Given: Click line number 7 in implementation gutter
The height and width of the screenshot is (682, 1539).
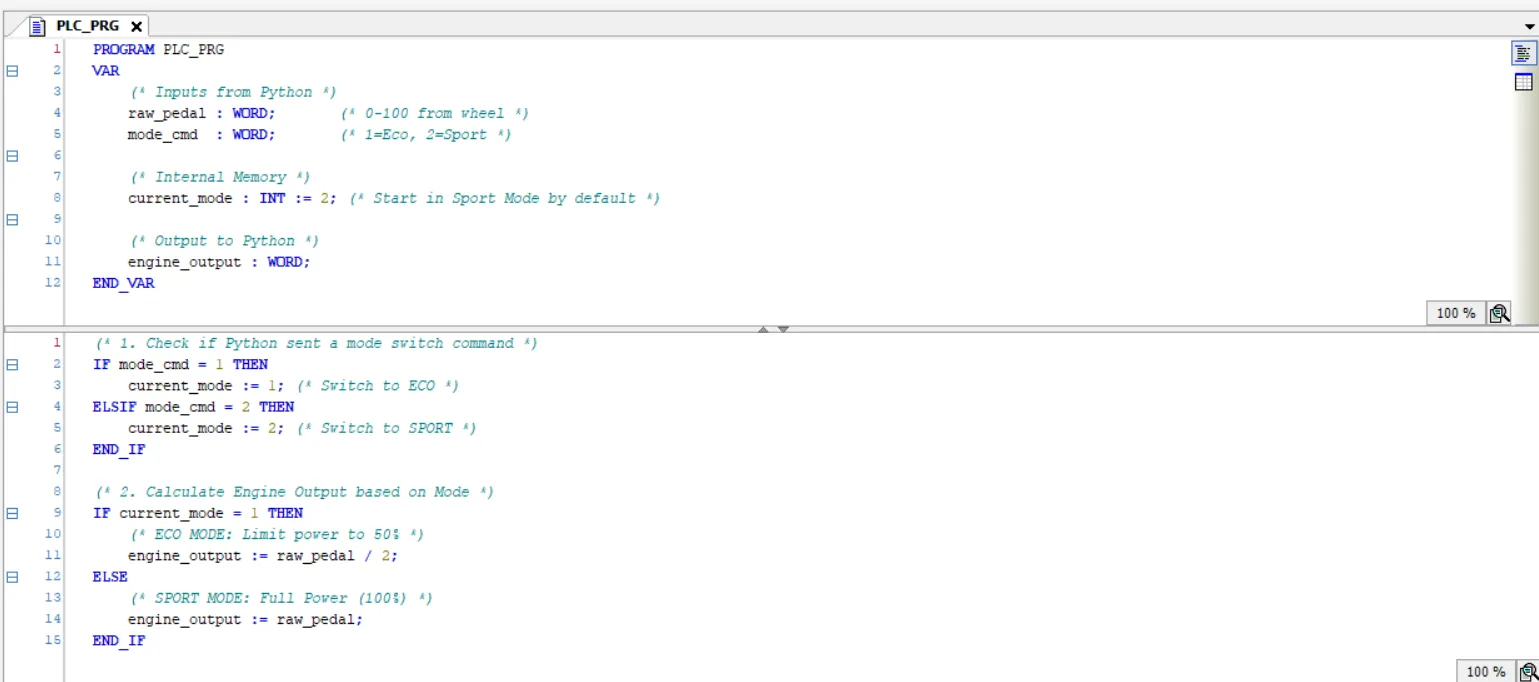Looking at the screenshot, I should (57, 470).
